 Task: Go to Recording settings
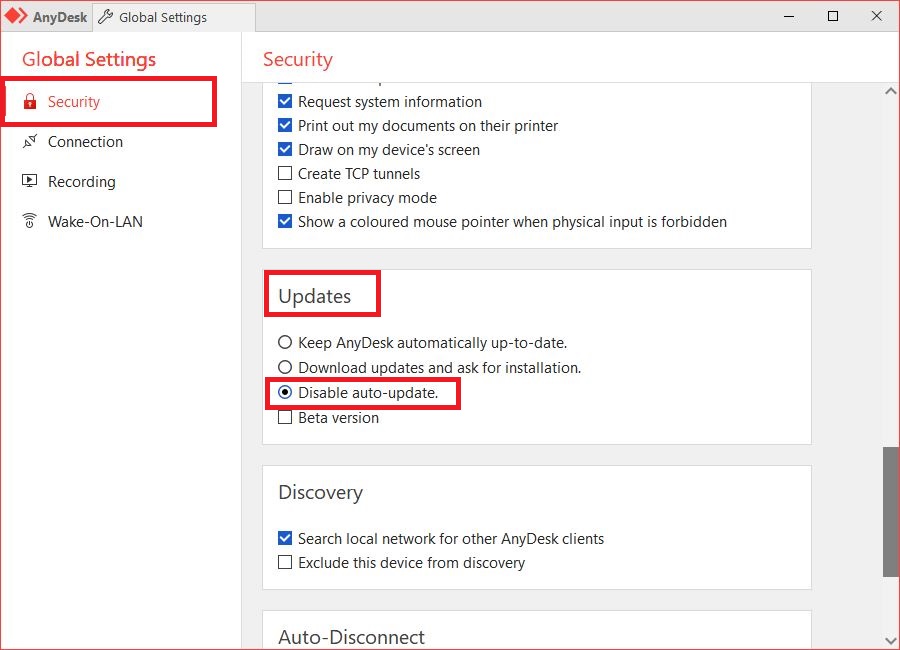82,181
